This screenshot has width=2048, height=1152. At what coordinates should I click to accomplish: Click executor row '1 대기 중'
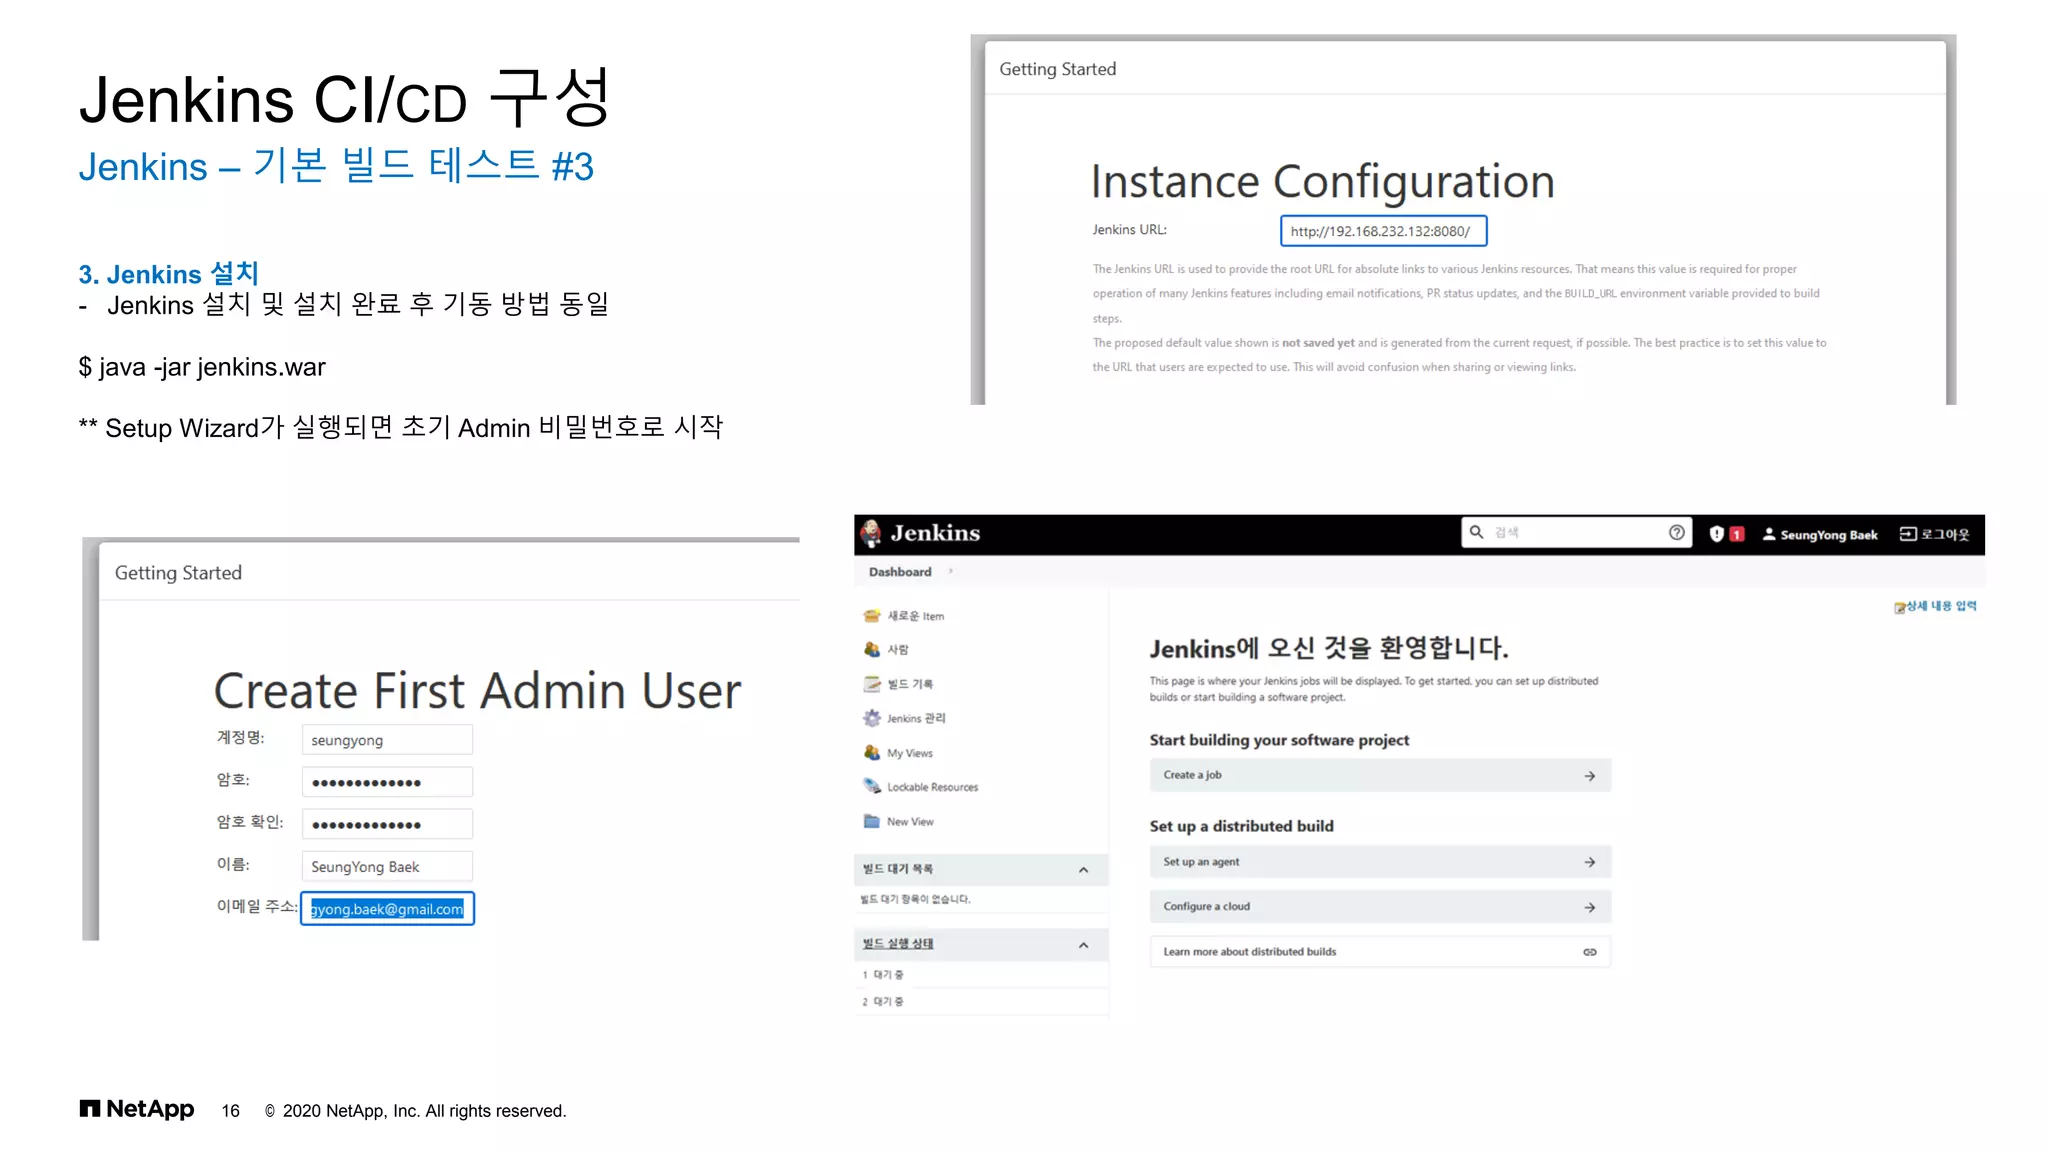981,974
